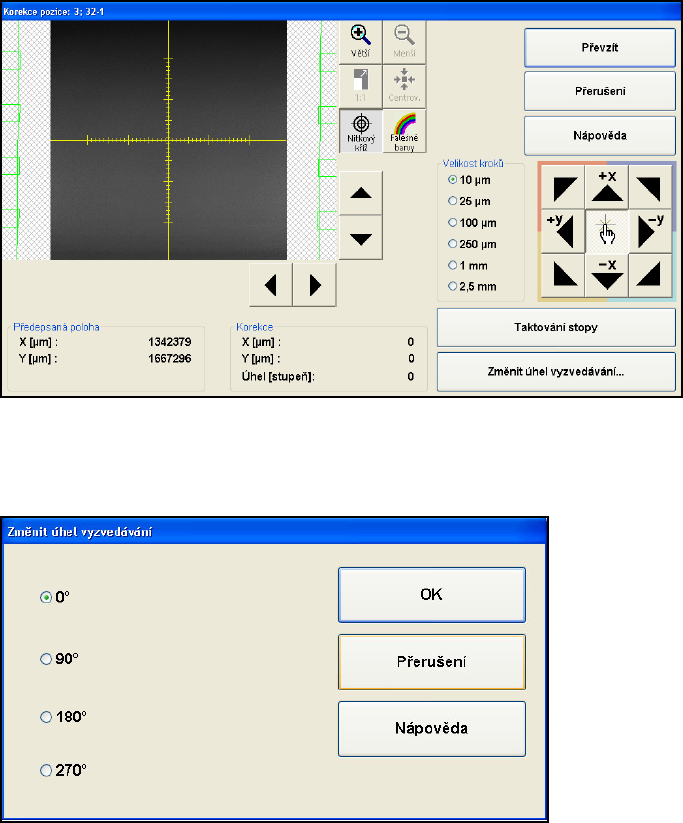Click the center hand pointer jog icon
Screen dimensions: 683x823
[x=607, y=231]
